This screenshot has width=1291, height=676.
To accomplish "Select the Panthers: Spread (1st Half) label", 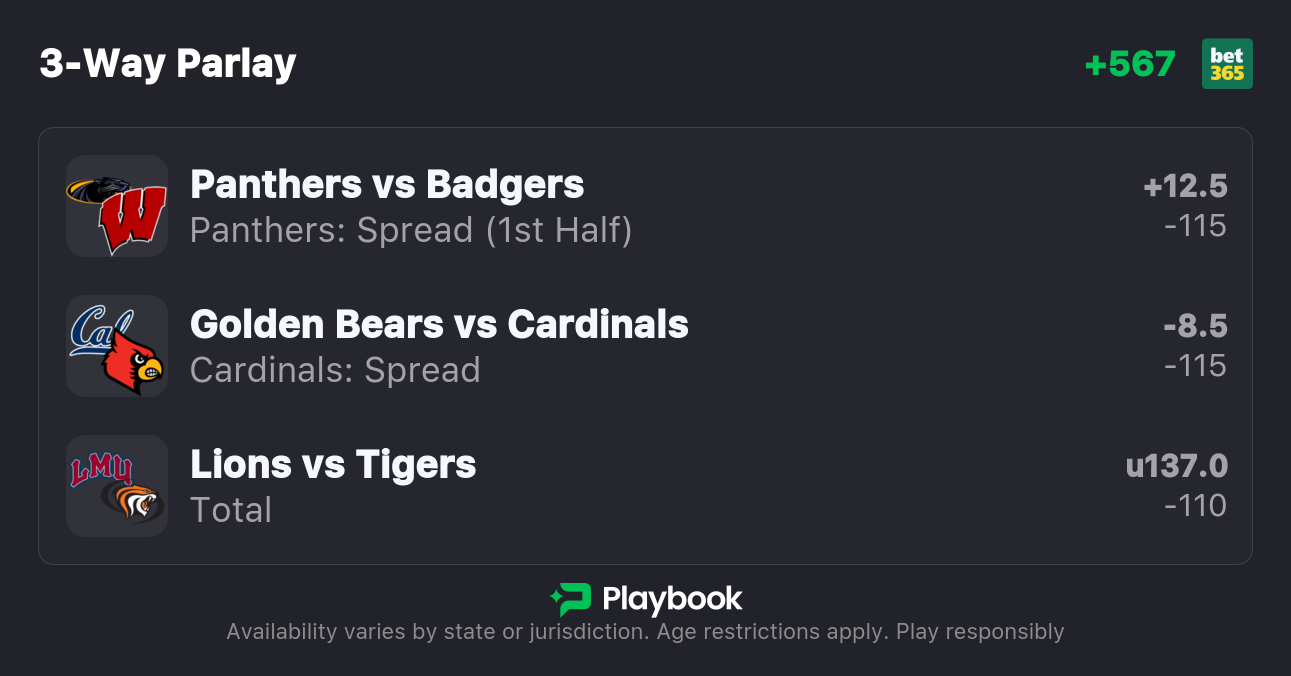I will (x=411, y=230).
